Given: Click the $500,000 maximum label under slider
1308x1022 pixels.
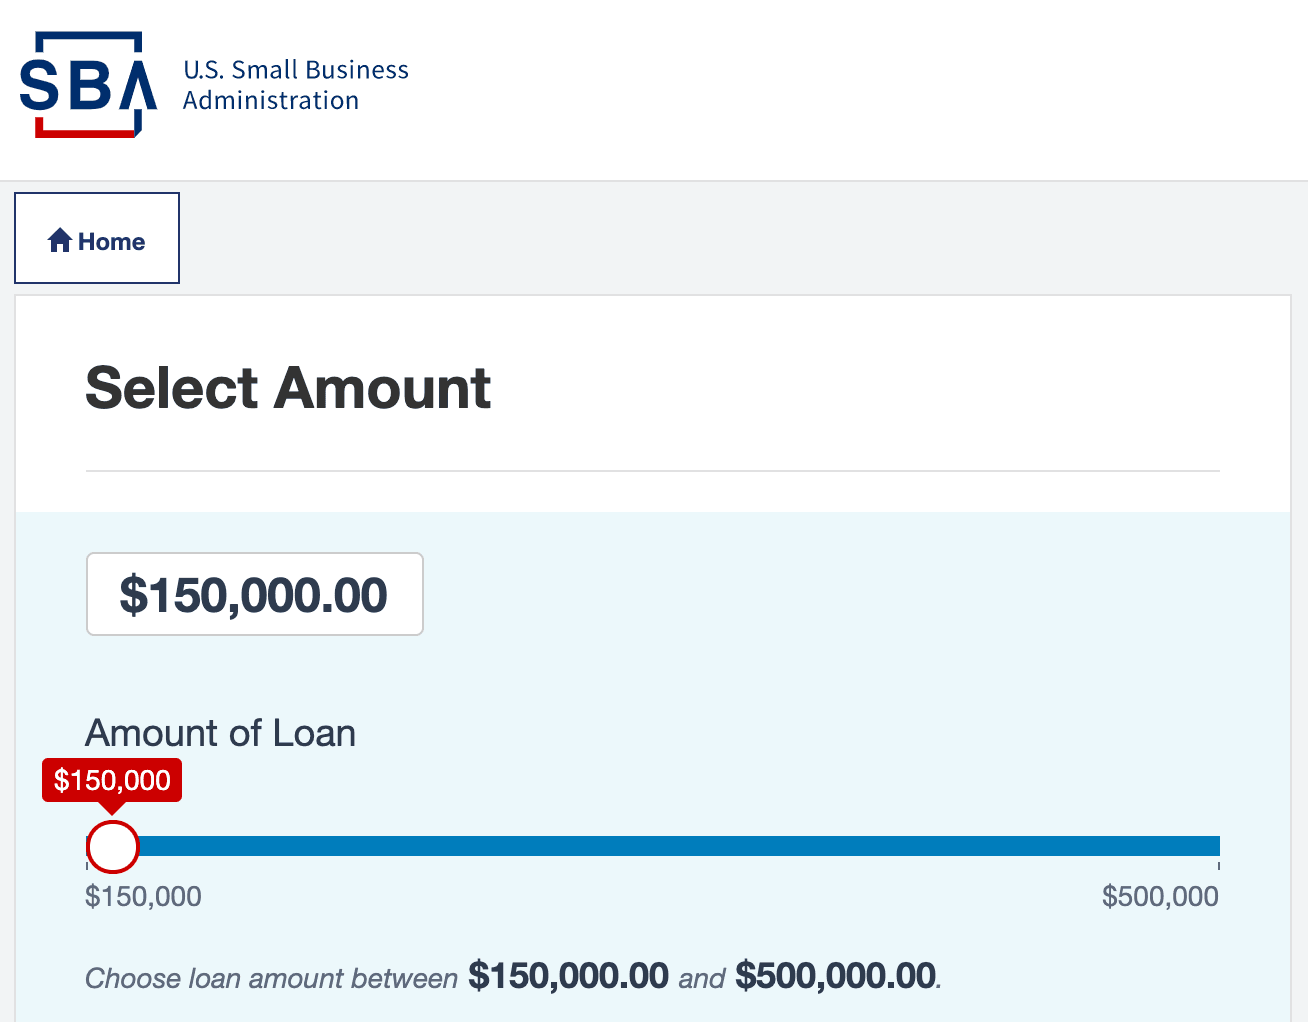Looking at the screenshot, I should pyautogui.click(x=1160, y=896).
